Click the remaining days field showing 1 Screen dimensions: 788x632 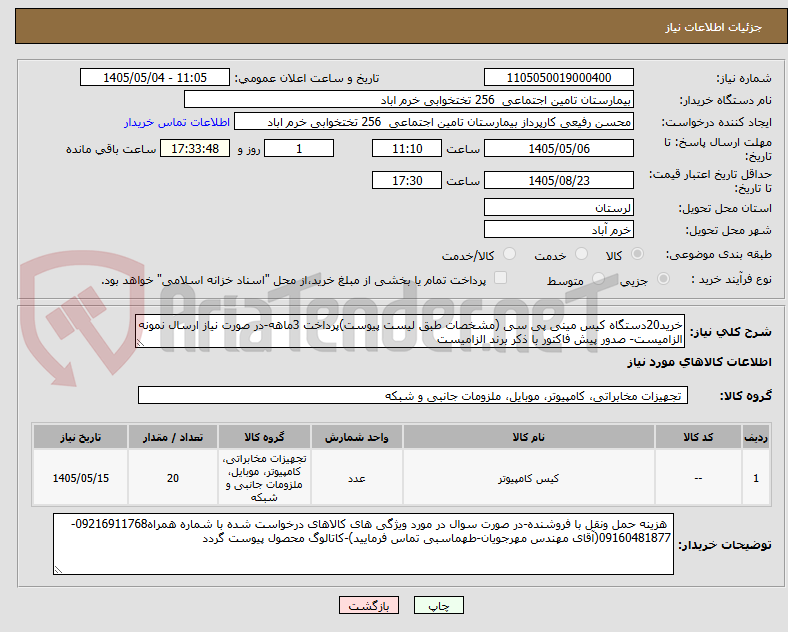[299, 148]
